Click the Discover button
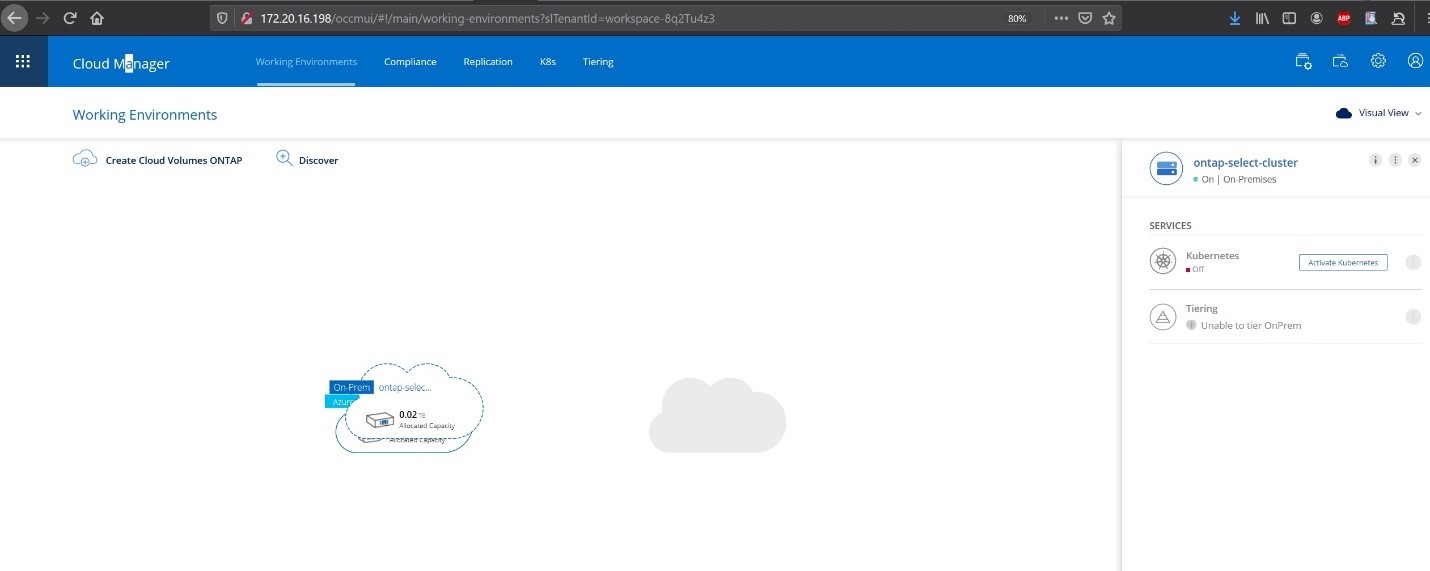Image resolution: width=1430 pixels, height=571 pixels. click(x=318, y=160)
